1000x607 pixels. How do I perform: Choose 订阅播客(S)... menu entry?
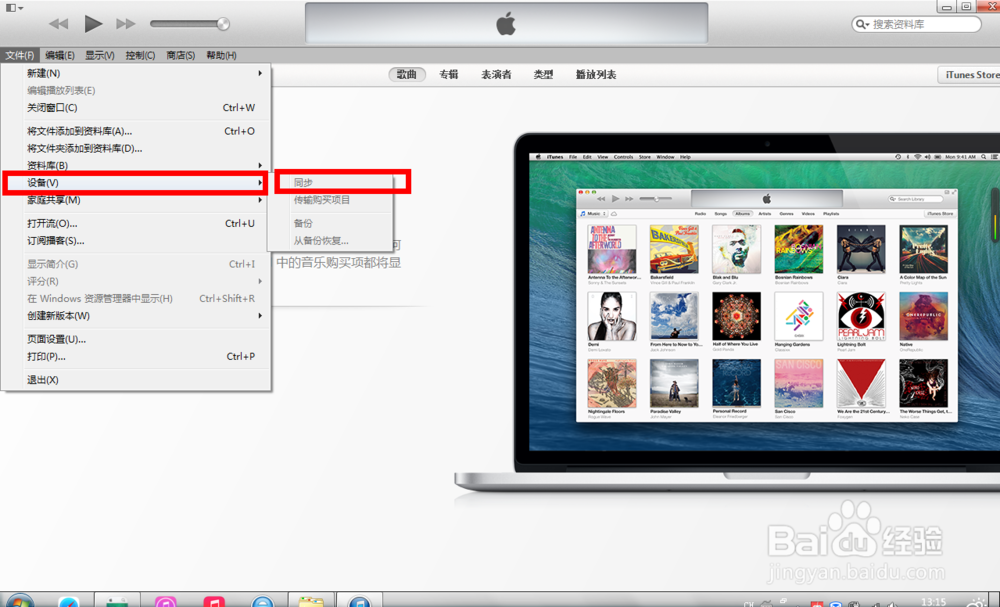tap(136, 241)
